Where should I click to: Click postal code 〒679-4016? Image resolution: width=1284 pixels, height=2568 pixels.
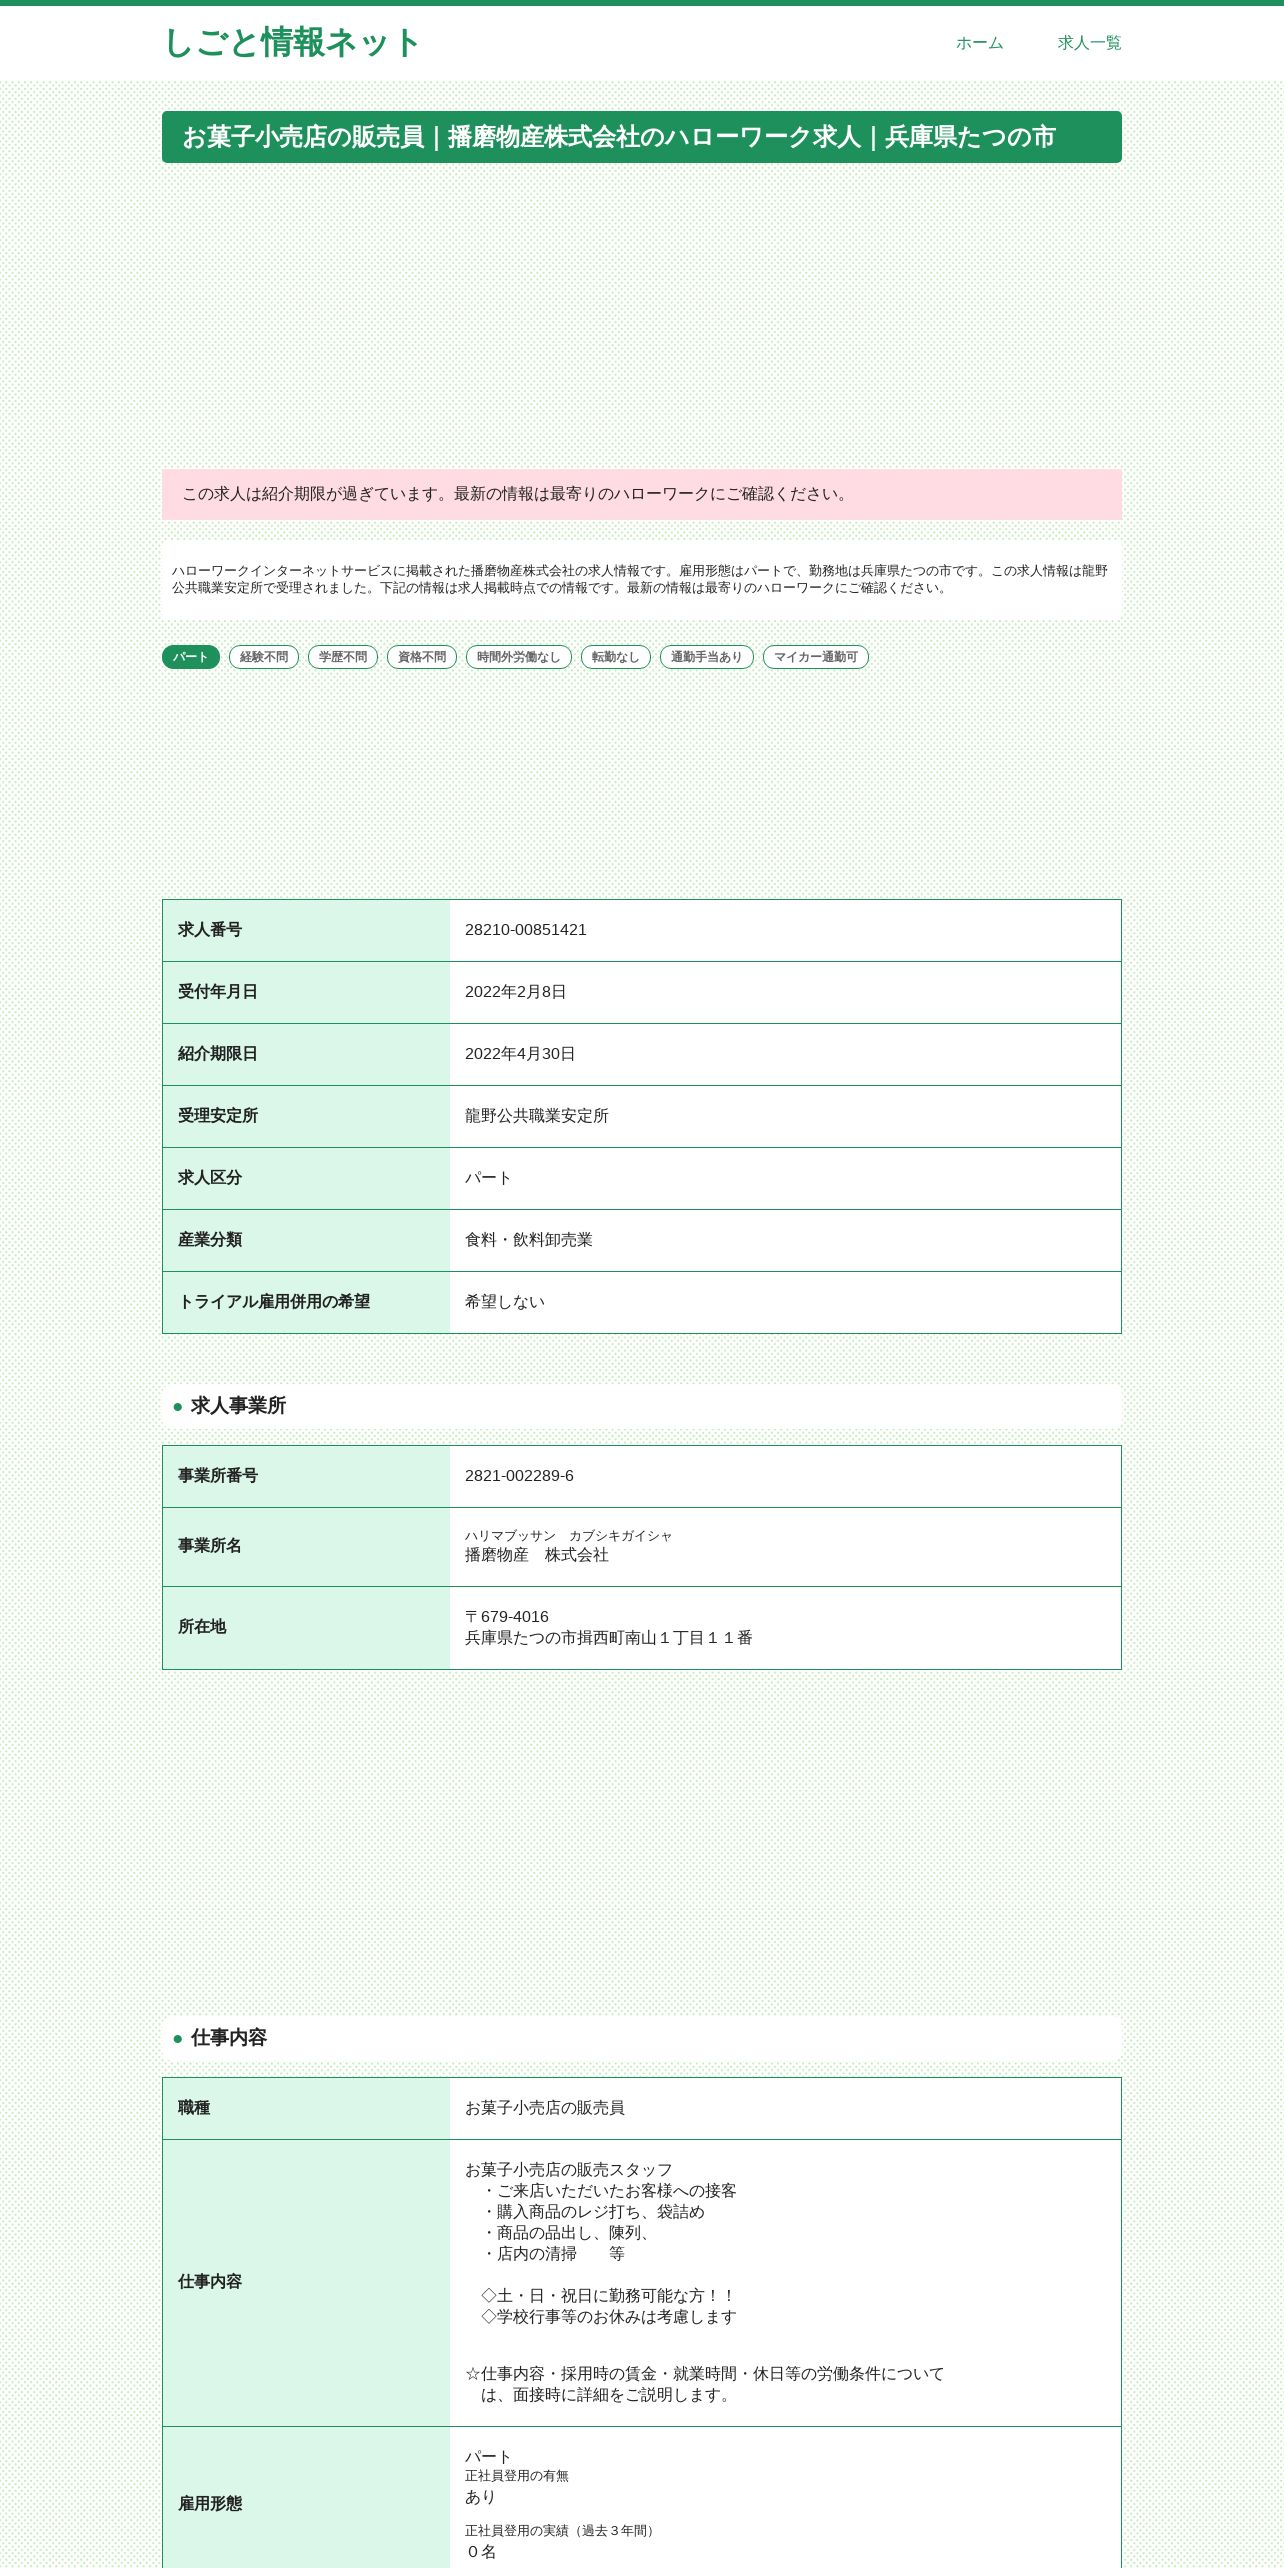tap(507, 1617)
